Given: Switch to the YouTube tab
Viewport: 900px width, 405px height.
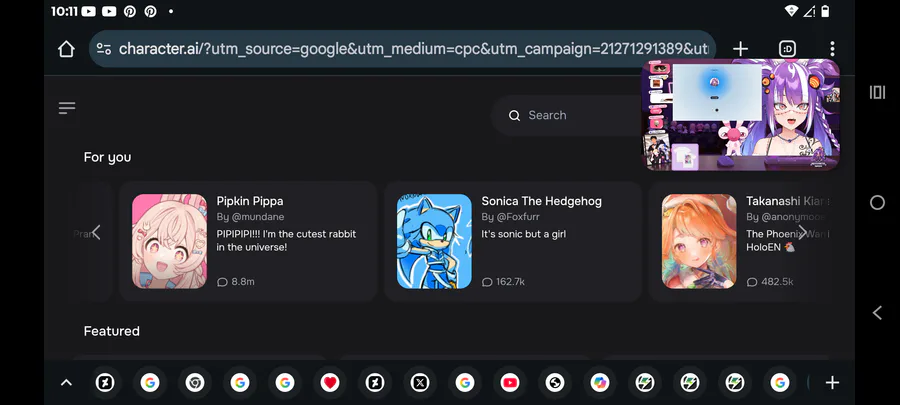Looking at the screenshot, I should pos(510,383).
